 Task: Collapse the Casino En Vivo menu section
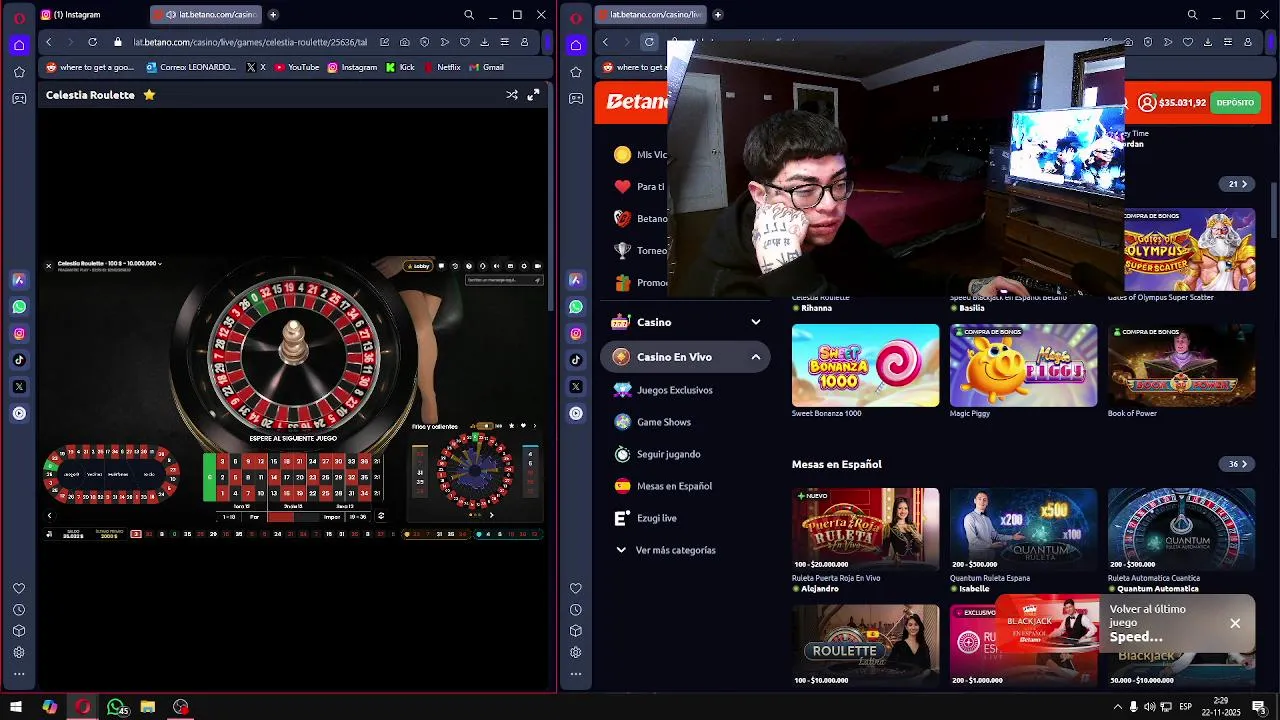point(756,357)
